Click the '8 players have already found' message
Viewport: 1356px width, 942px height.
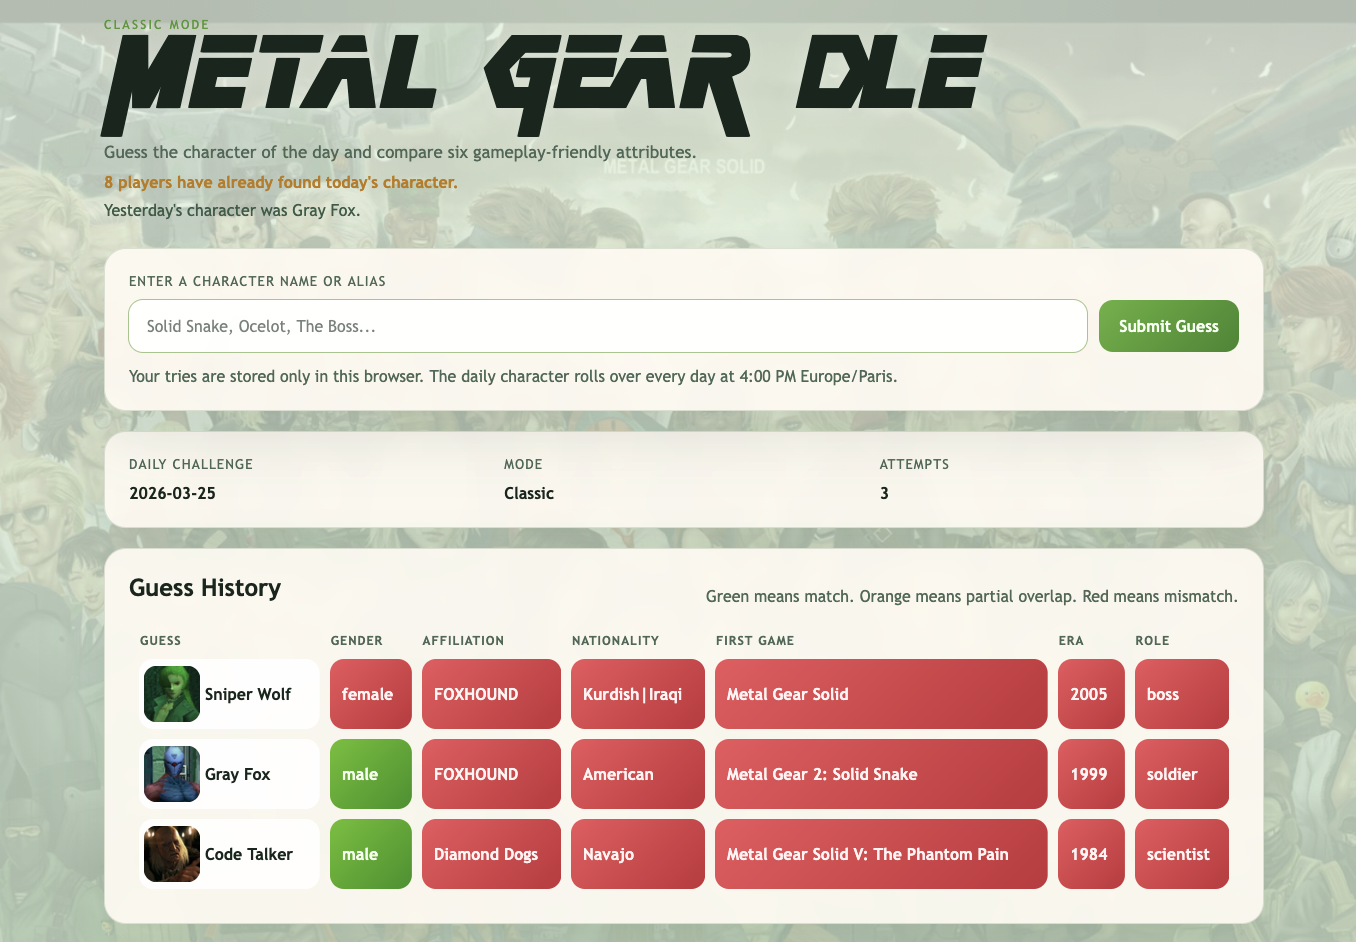280,182
